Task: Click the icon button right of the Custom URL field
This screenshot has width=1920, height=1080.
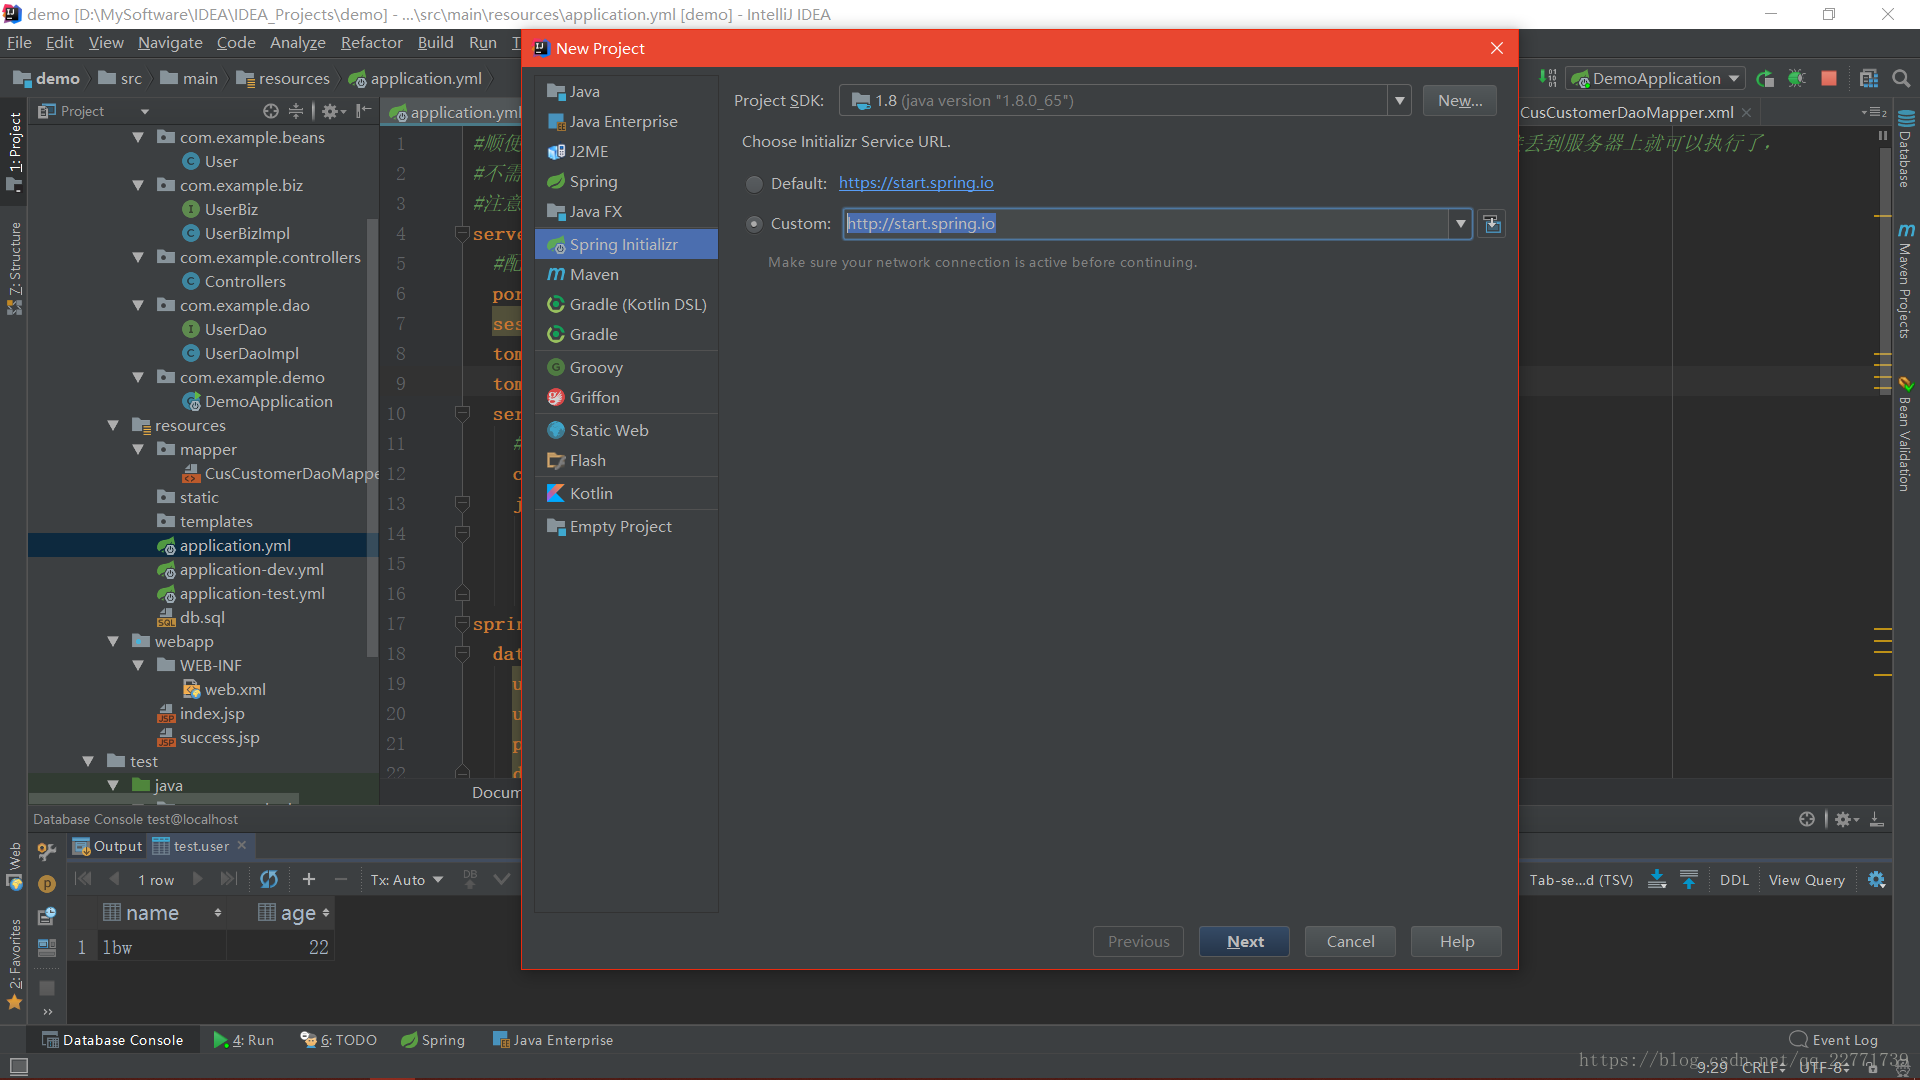Action: [1492, 224]
